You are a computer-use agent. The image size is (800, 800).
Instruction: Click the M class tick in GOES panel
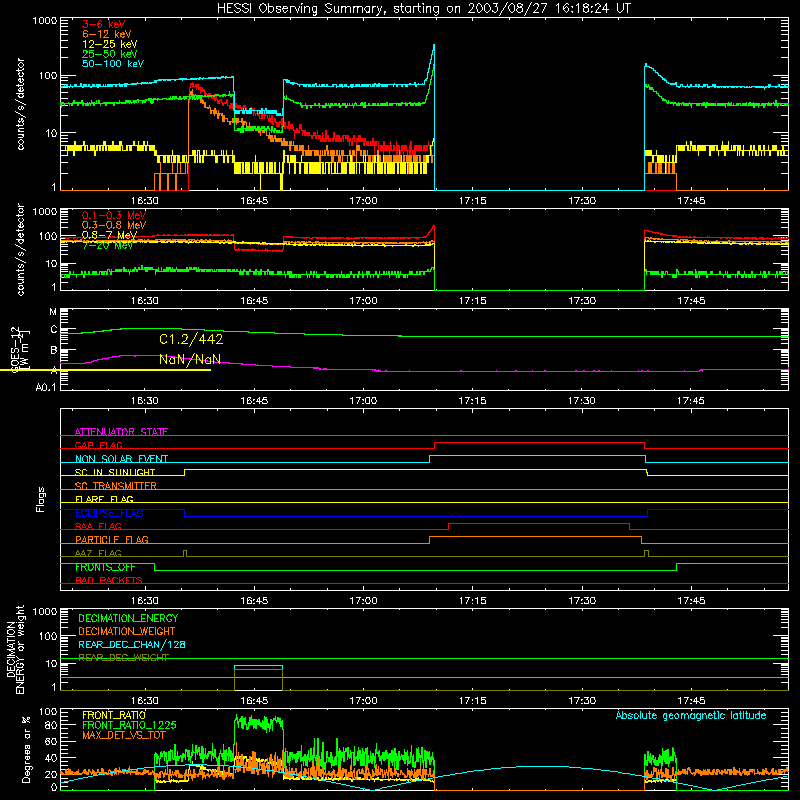coord(53,312)
